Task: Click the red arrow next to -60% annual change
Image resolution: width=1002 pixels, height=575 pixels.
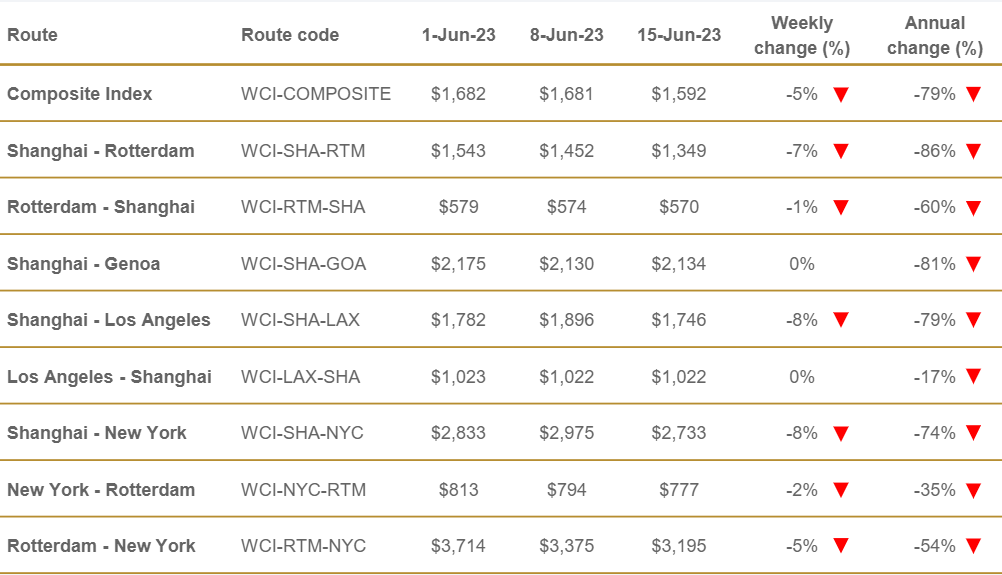Action: click(x=973, y=208)
